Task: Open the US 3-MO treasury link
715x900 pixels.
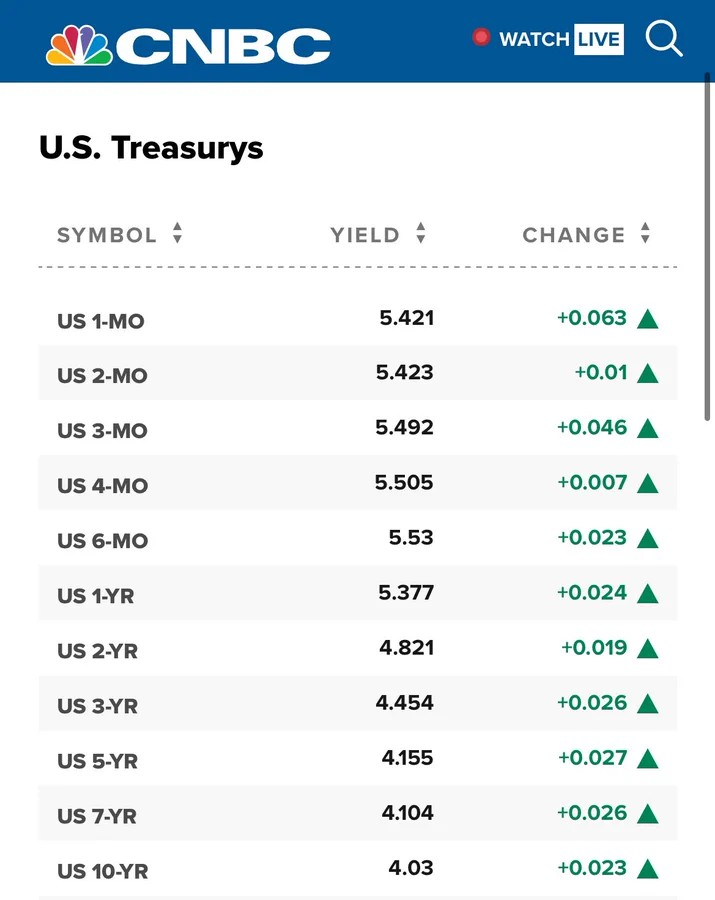Action: (102, 431)
